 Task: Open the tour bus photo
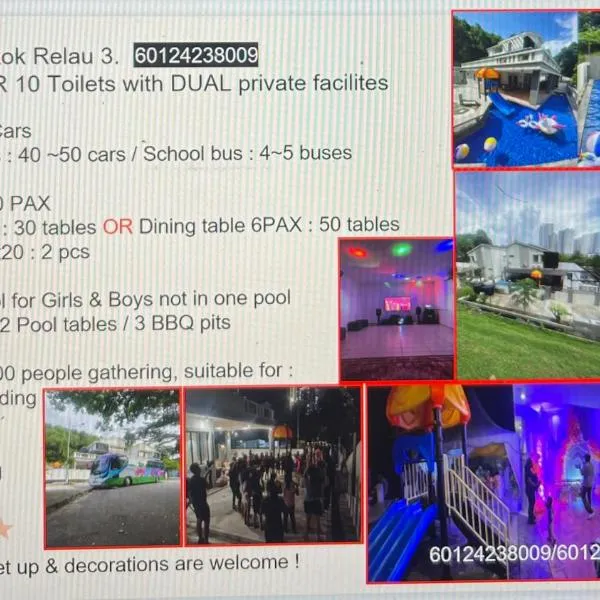pos(112,467)
